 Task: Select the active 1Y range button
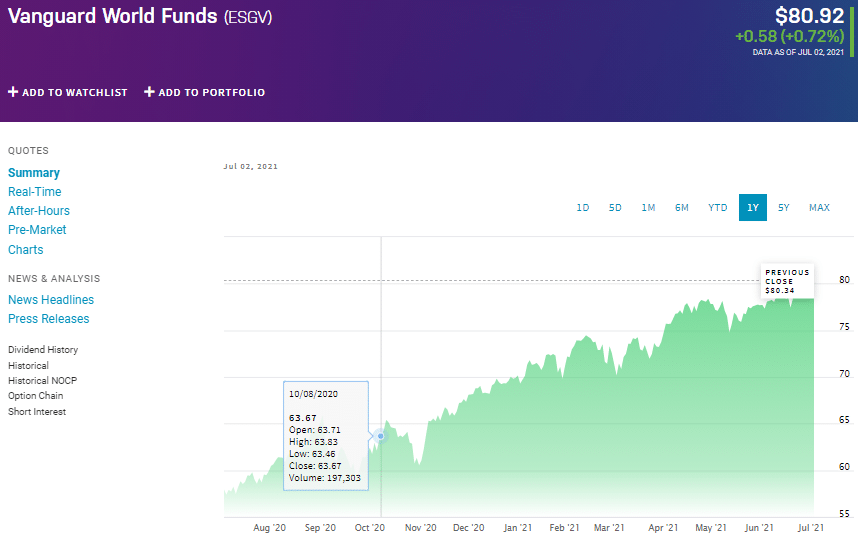[x=753, y=207]
